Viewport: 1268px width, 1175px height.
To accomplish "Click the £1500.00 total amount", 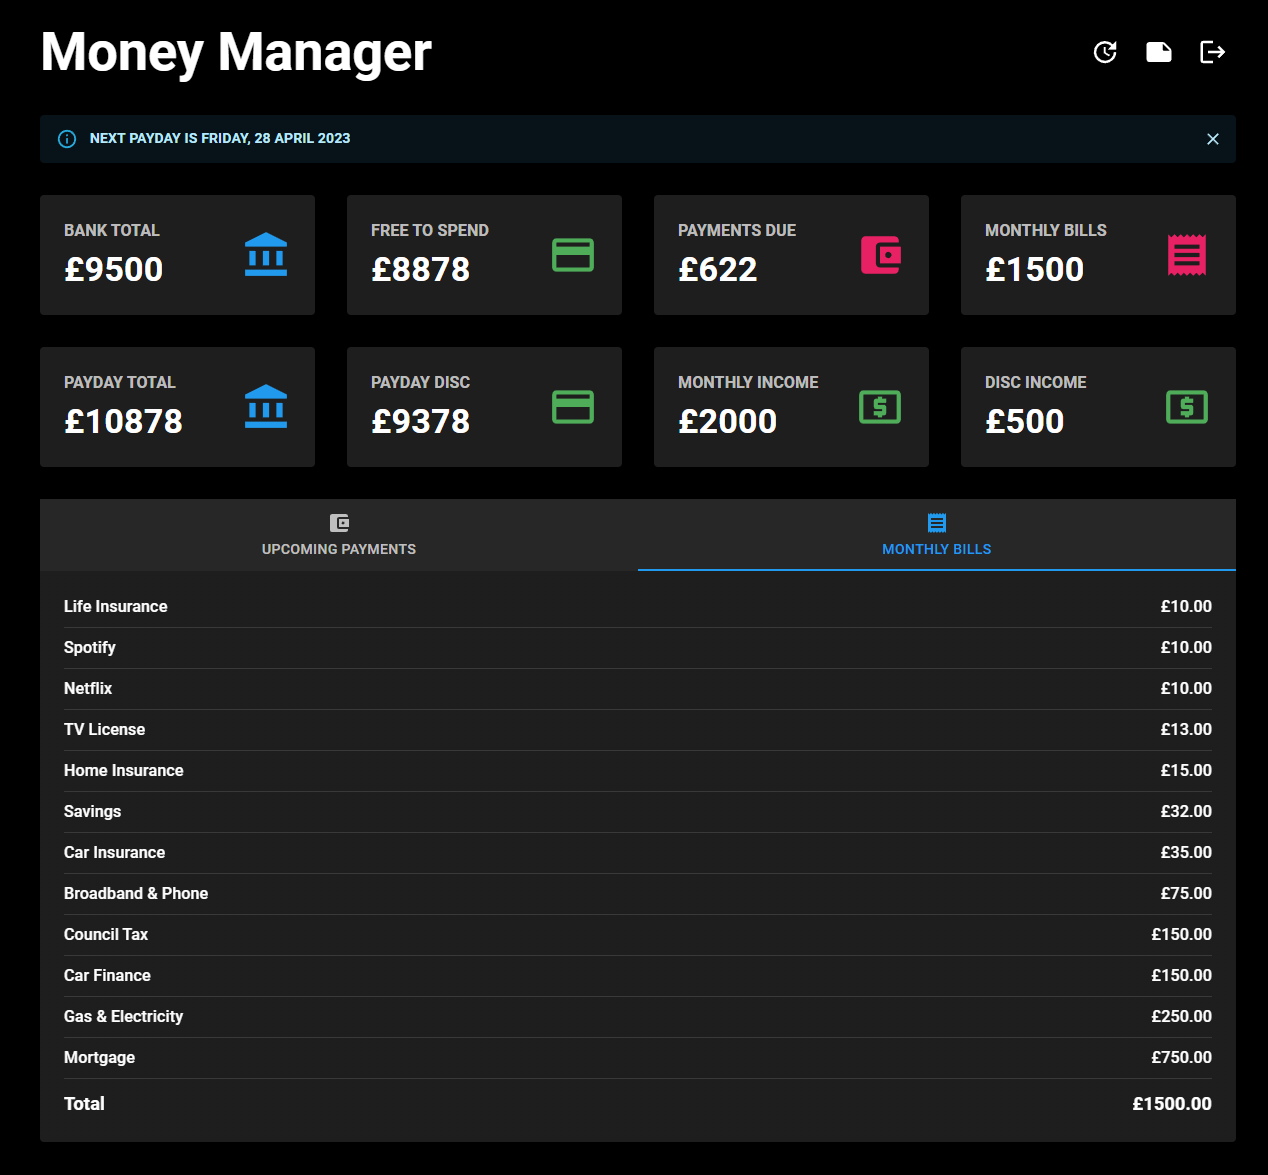I will coord(1172,1104).
